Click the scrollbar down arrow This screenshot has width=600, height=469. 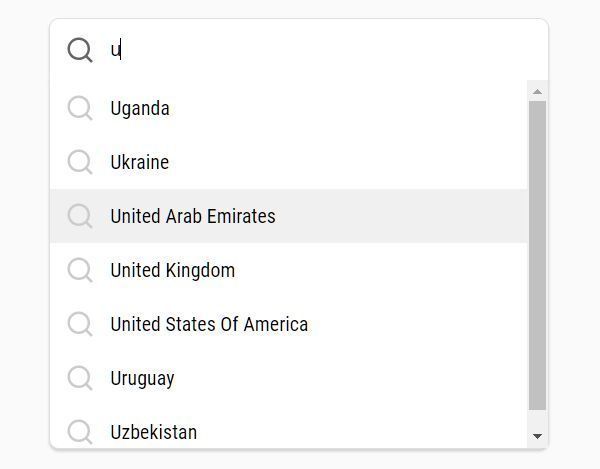537,436
